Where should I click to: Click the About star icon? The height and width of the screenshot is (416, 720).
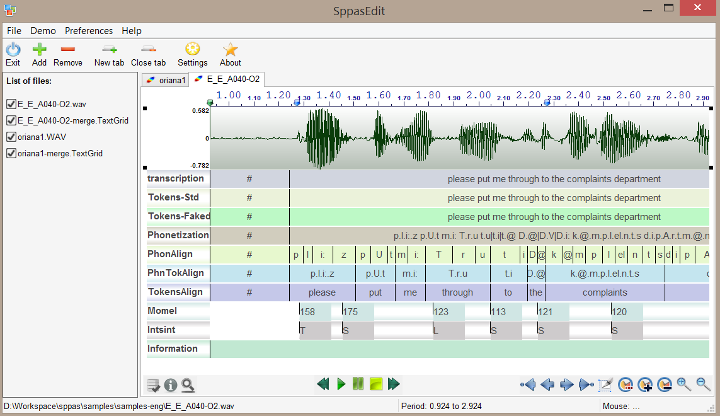point(230,49)
